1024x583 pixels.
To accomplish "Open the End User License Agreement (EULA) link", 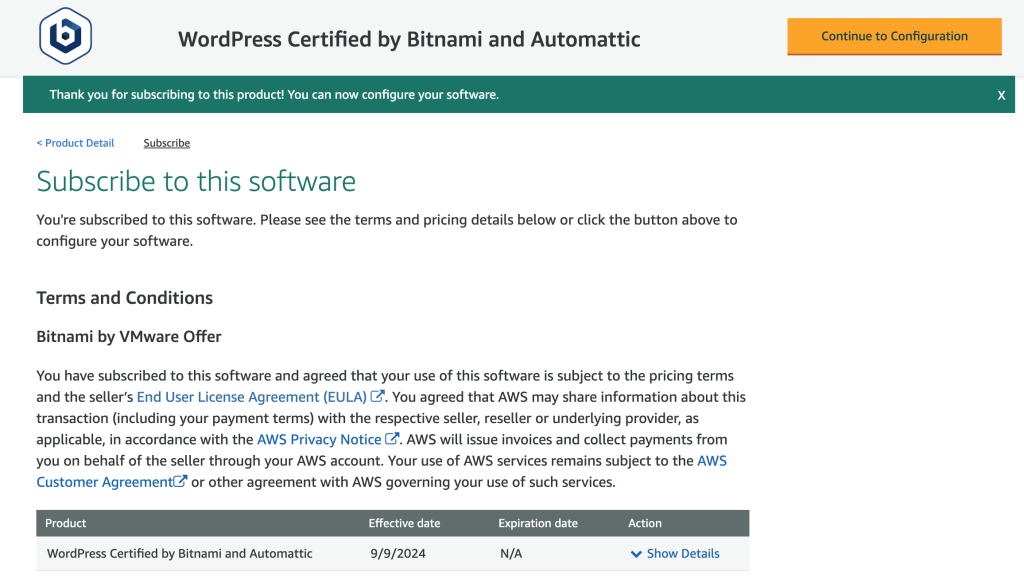I will [251, 397].
